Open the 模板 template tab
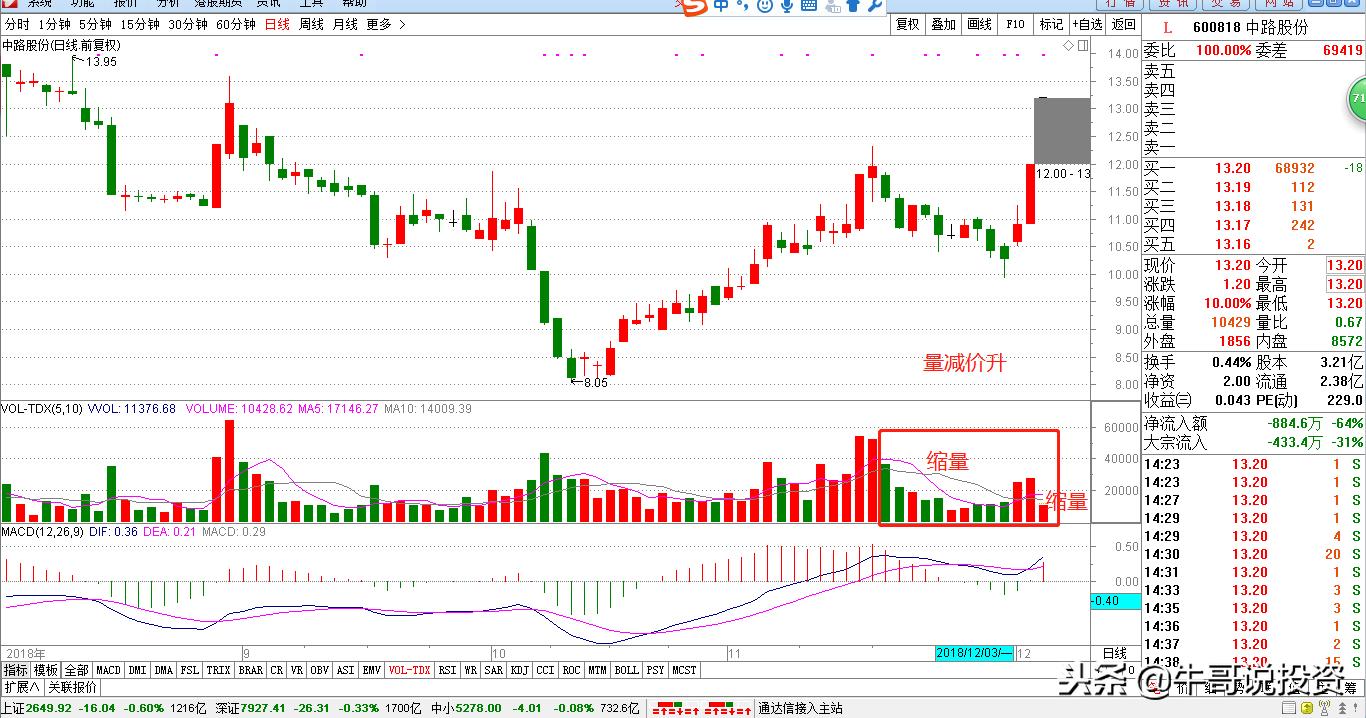The height and width of the screenshot is (718, 1366). click(45, 670)
